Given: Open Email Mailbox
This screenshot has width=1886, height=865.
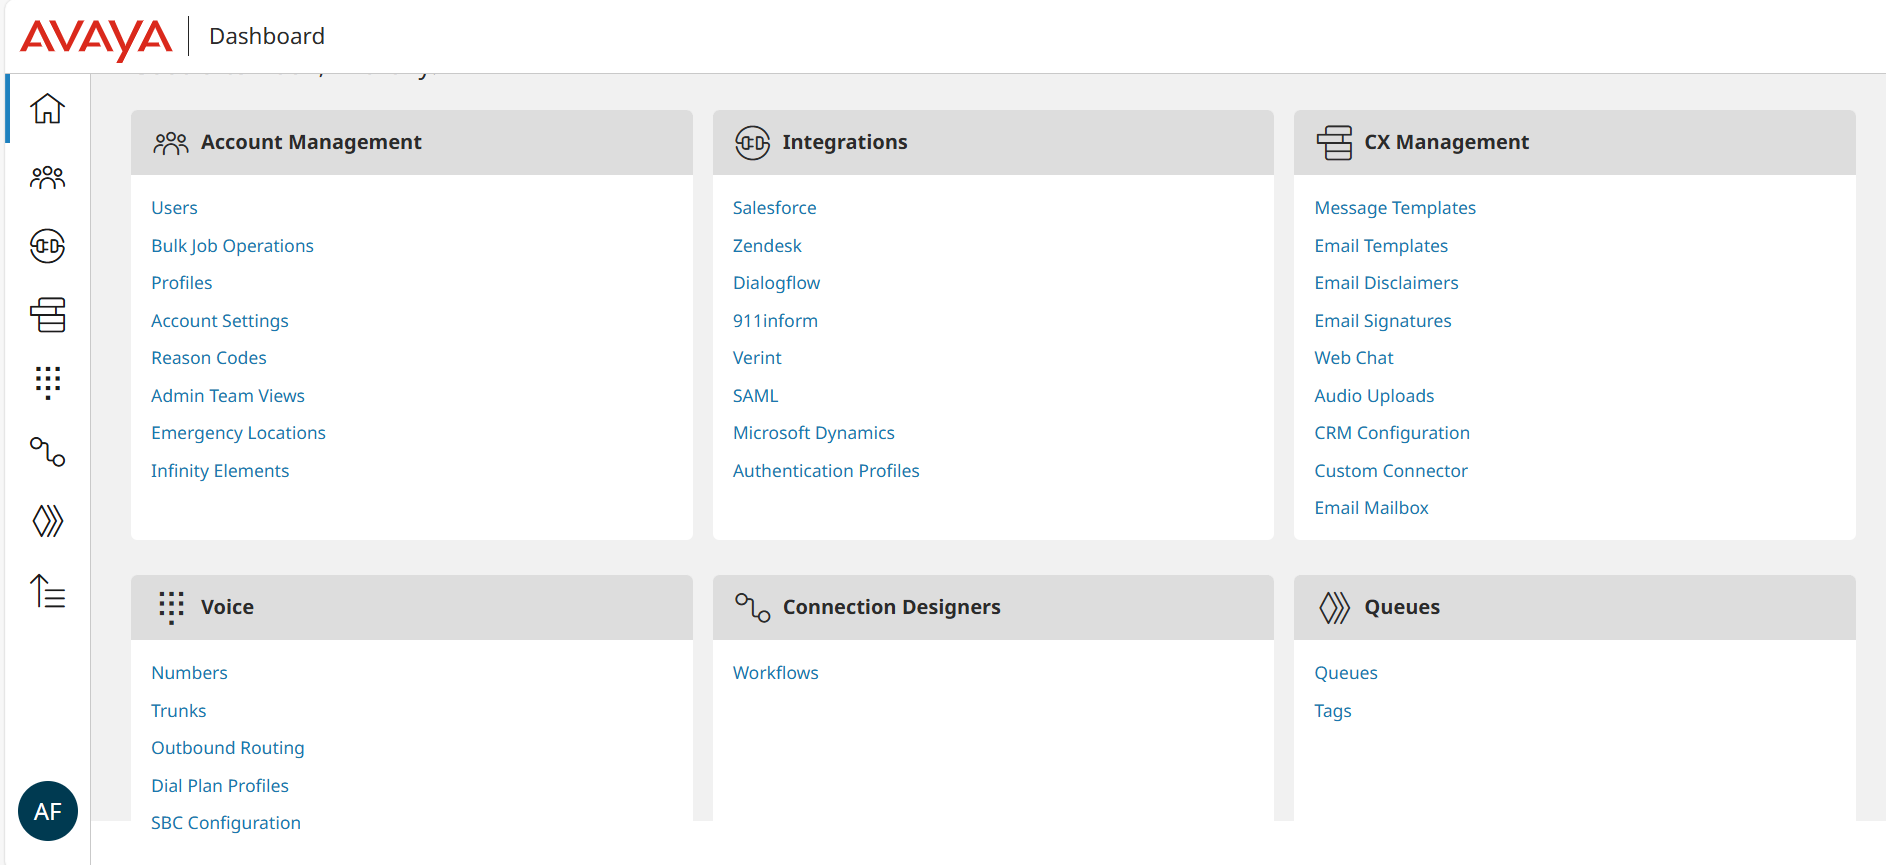Looking at the screenshot, I should coord(1371,508).
